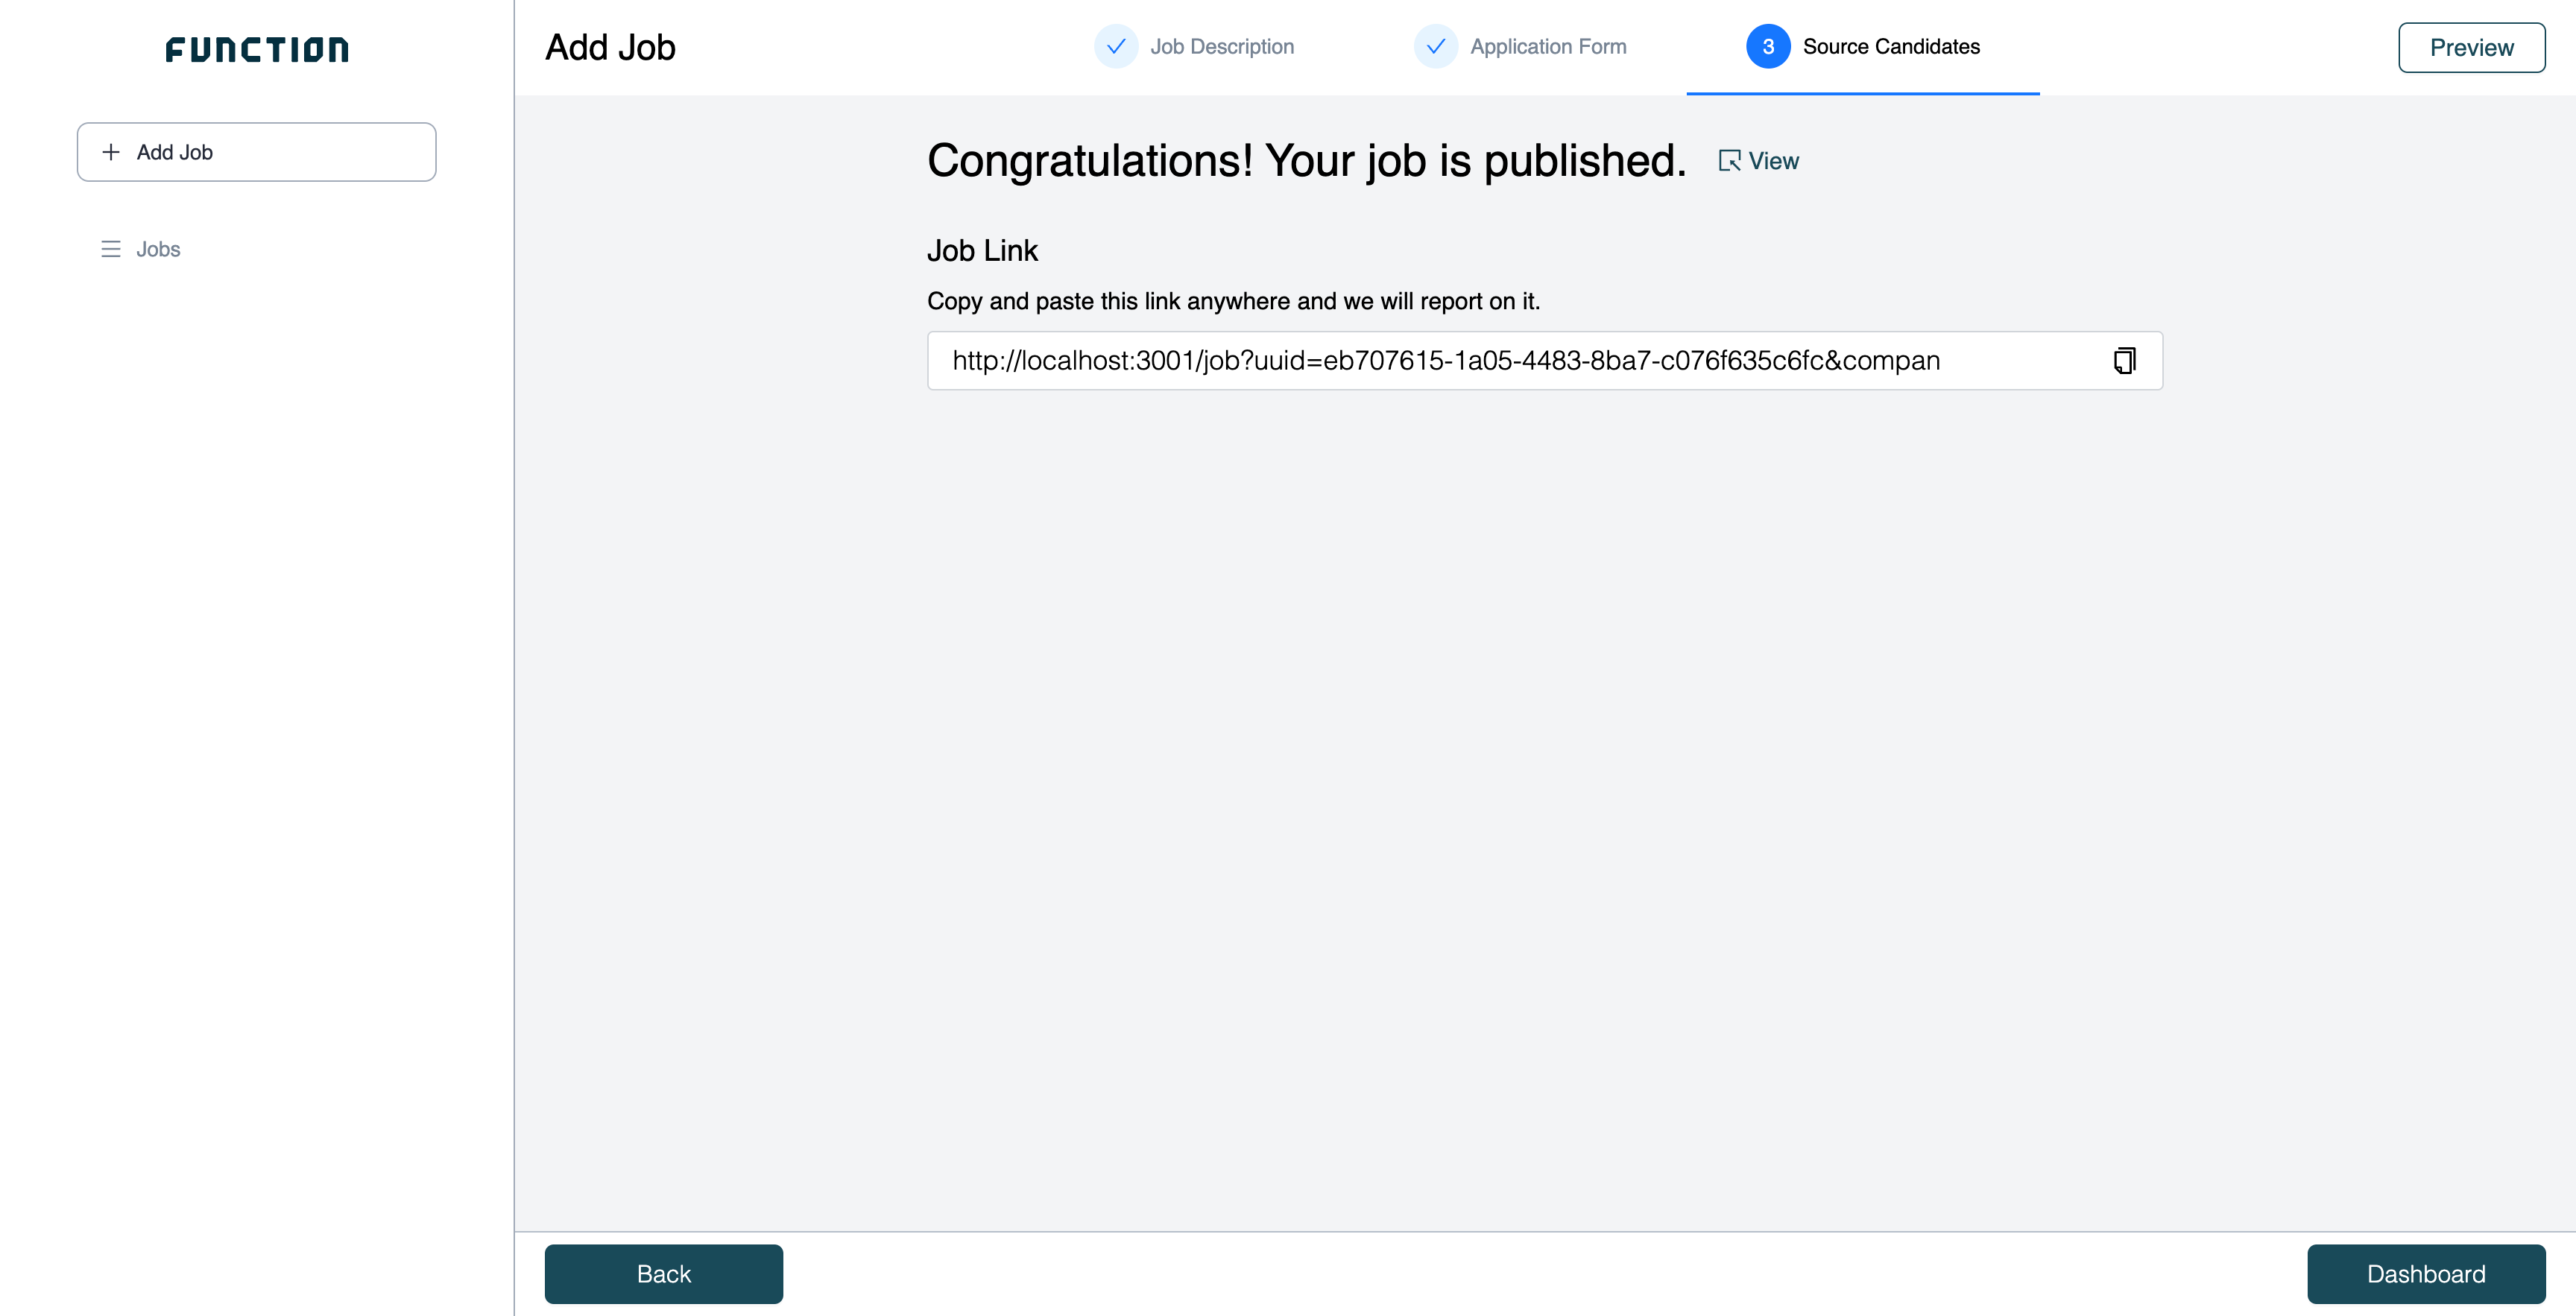Click the FUNCTION logo

[x=257, y=50]
